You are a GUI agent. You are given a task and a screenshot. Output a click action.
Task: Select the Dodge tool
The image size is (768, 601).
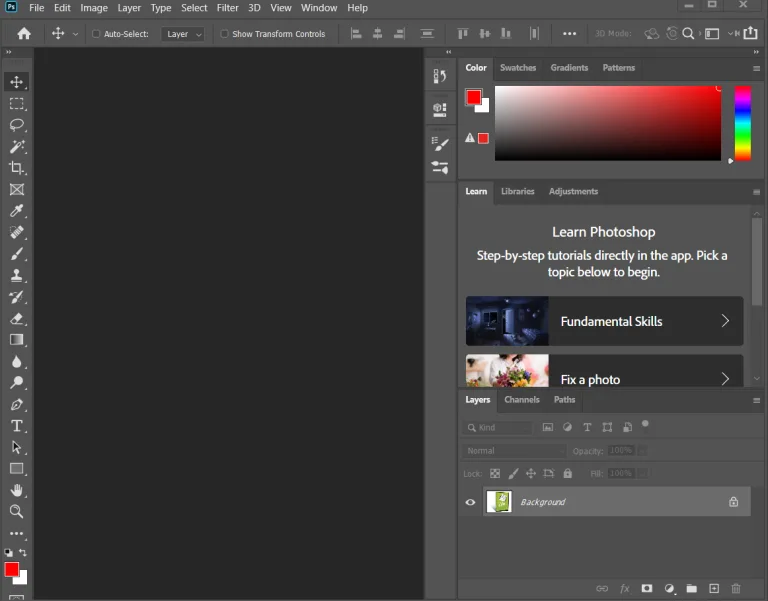point(17,383)
